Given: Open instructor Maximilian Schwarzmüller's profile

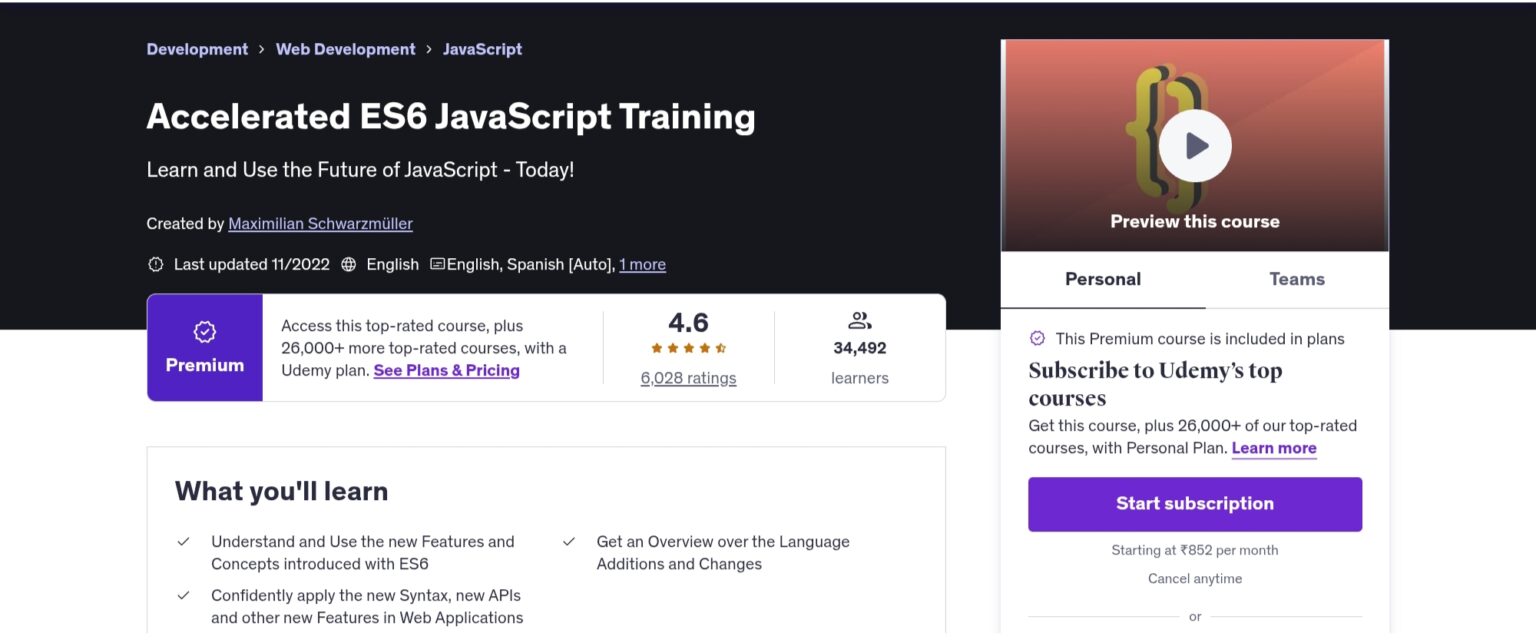Looking at the screenshot, I should (x=320, y=224).
